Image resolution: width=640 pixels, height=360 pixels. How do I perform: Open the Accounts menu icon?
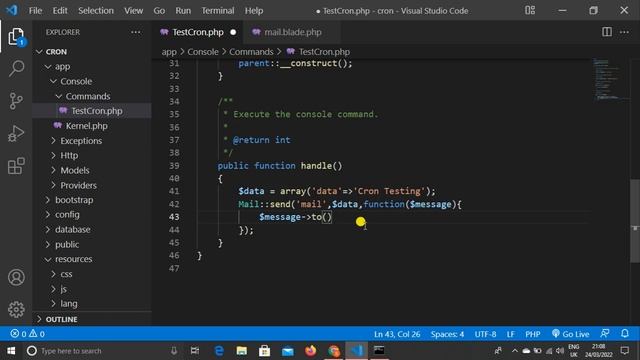(16, 278)
